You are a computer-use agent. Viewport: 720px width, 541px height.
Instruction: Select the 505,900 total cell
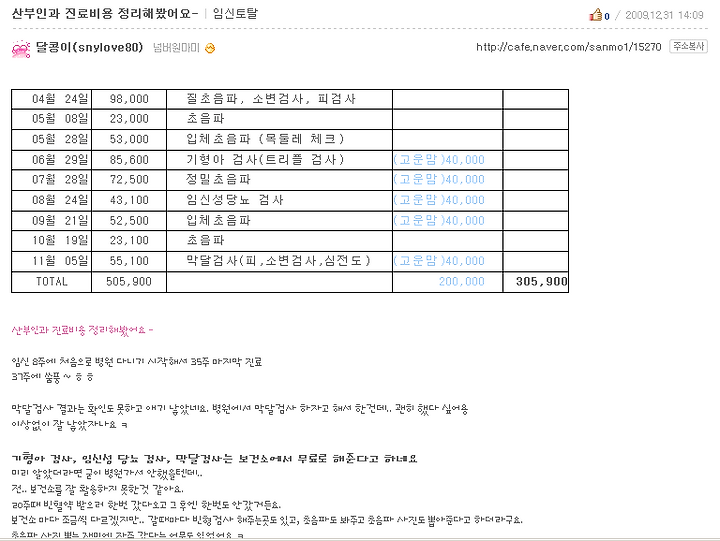click(129, 282)
